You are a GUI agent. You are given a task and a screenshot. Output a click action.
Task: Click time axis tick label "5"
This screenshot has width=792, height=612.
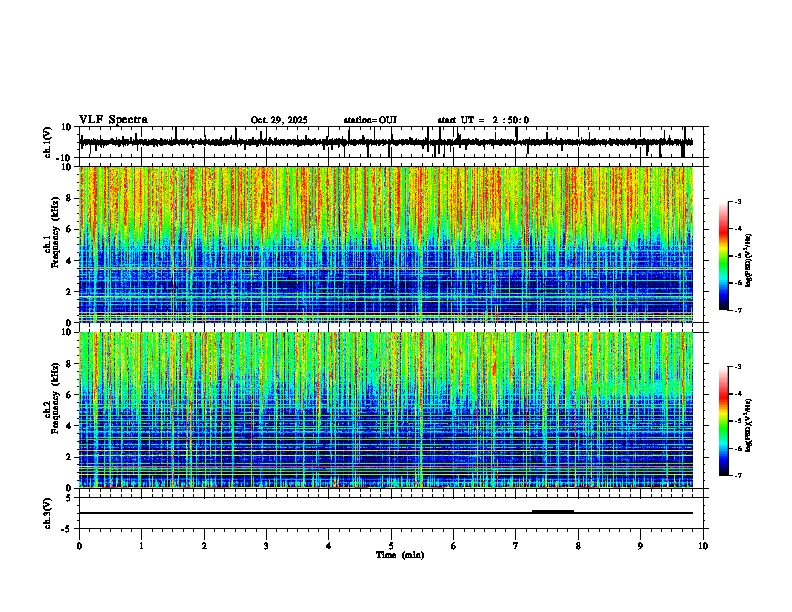tap(391, 546)
